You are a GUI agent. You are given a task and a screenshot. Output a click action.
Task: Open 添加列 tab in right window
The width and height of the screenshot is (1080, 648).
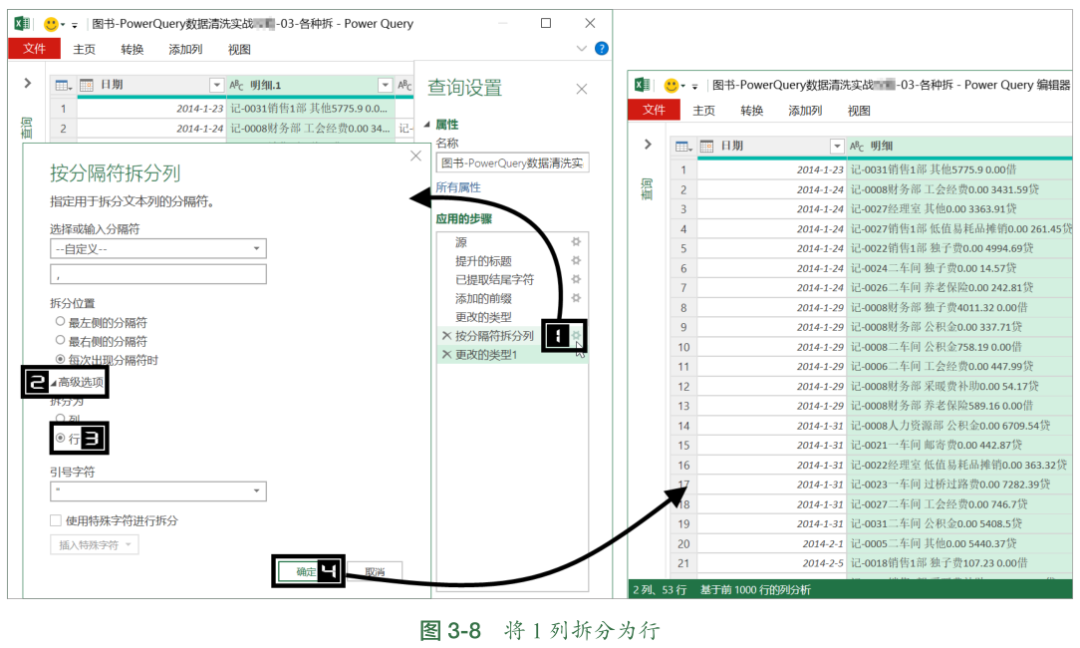point(805,111)
